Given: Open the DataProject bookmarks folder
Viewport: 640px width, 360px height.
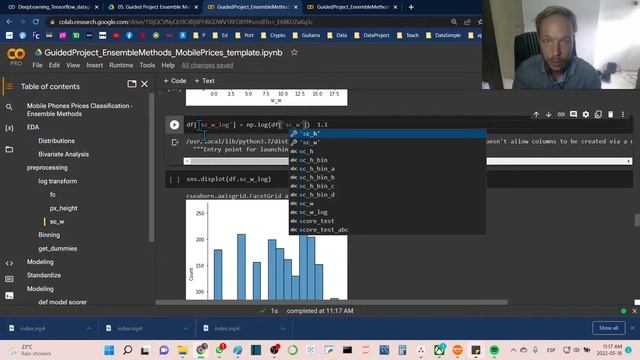Looking at the screenshot, I should tap(372, 36).
